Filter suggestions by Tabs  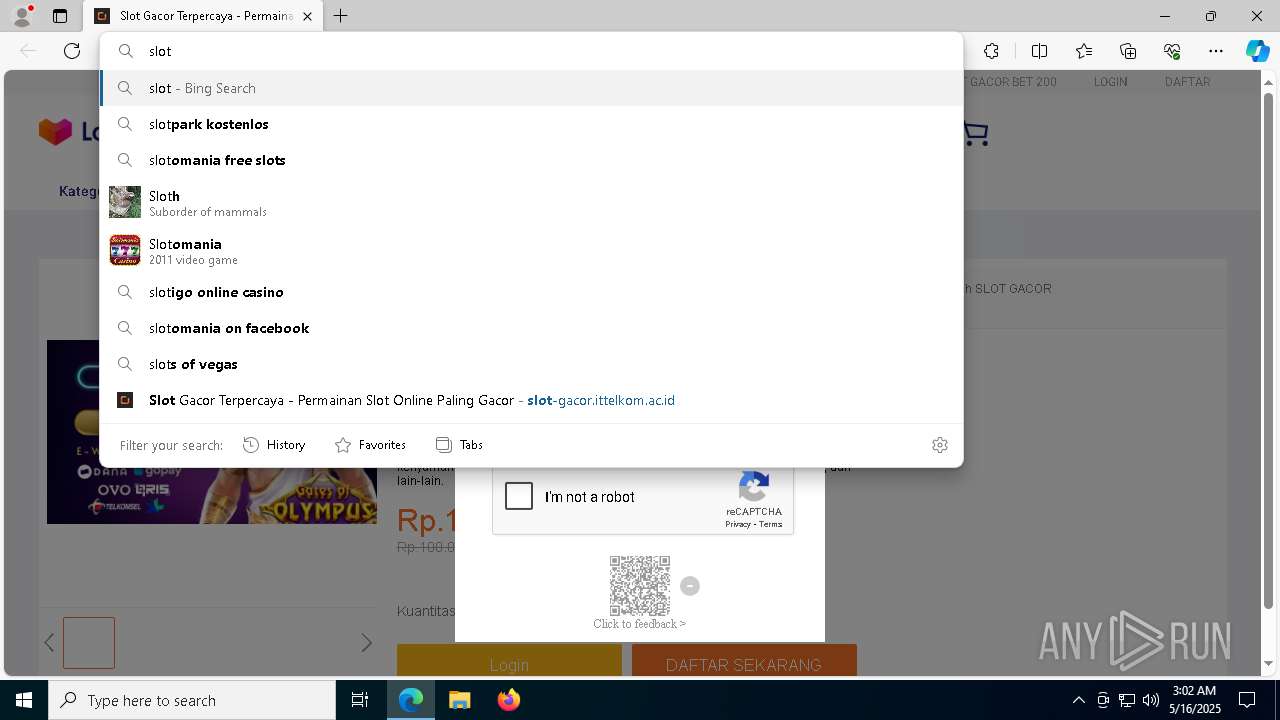[x=459, y=445]
